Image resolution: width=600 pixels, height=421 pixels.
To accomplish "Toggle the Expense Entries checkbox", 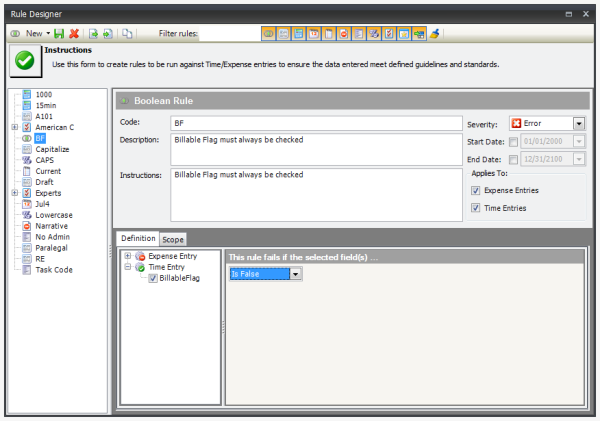I will (475, 189).
